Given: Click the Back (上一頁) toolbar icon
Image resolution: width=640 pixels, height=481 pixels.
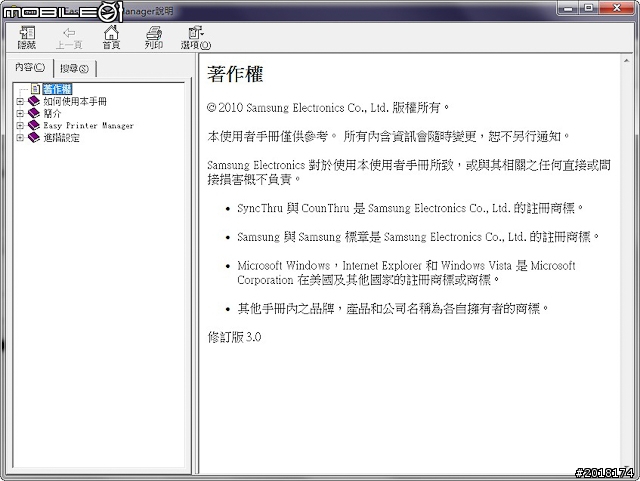Looking at the screenshot, I should tap(69, 38).
